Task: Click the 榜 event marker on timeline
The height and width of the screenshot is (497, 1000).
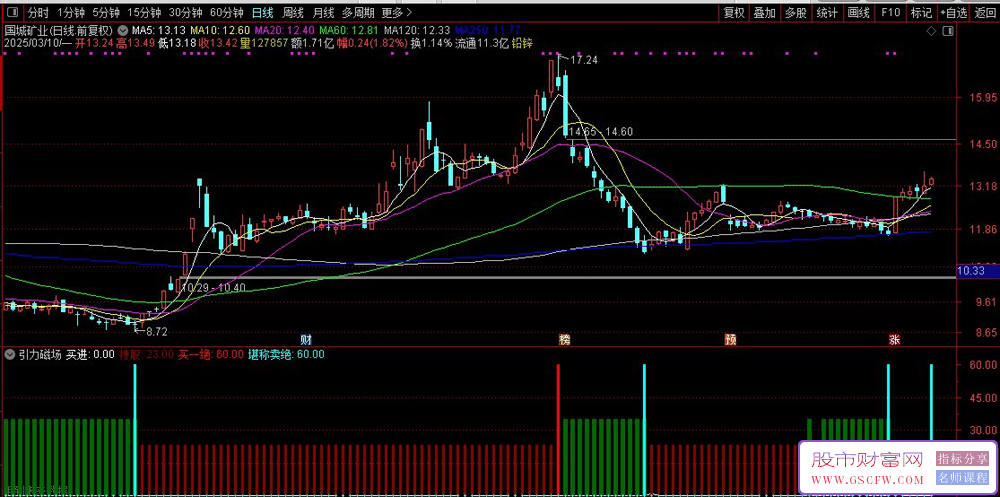Action: pos(564,339)
